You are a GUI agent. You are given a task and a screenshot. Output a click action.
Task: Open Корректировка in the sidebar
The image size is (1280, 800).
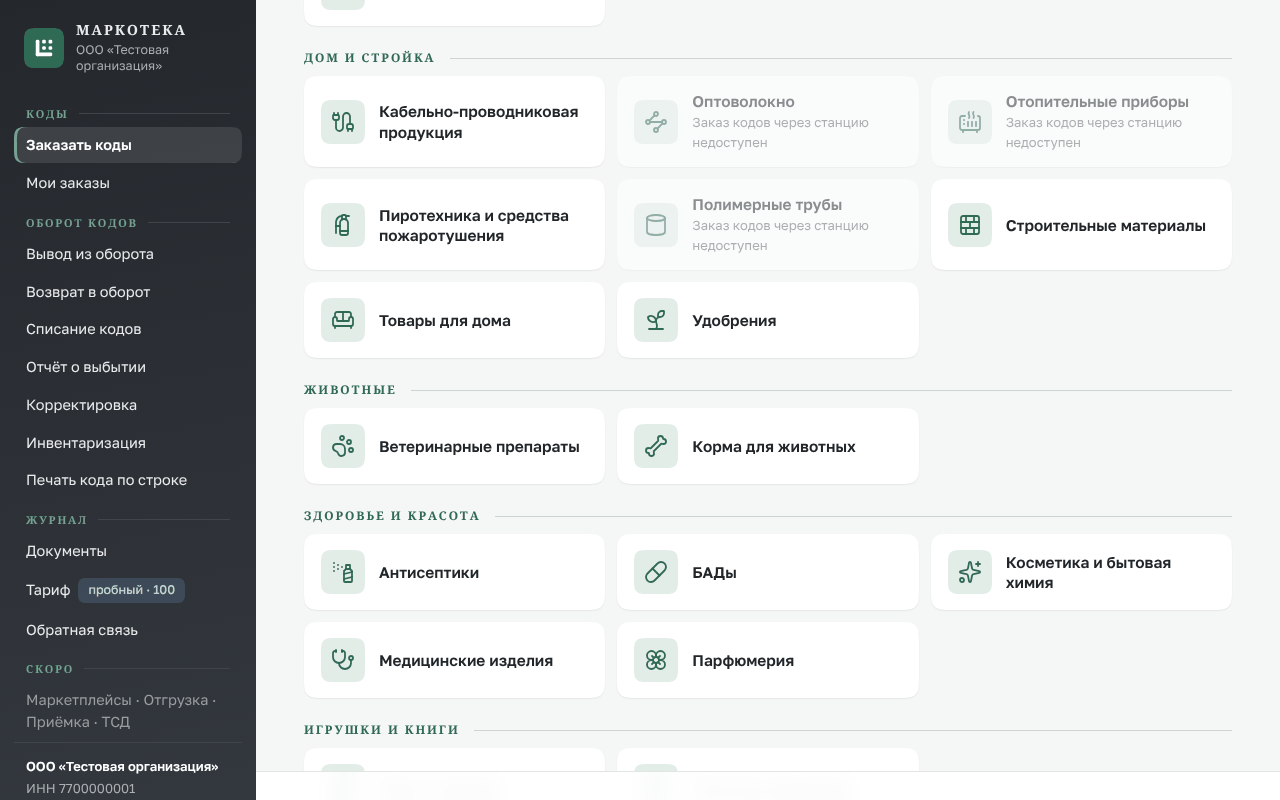(x=128, y=405)
